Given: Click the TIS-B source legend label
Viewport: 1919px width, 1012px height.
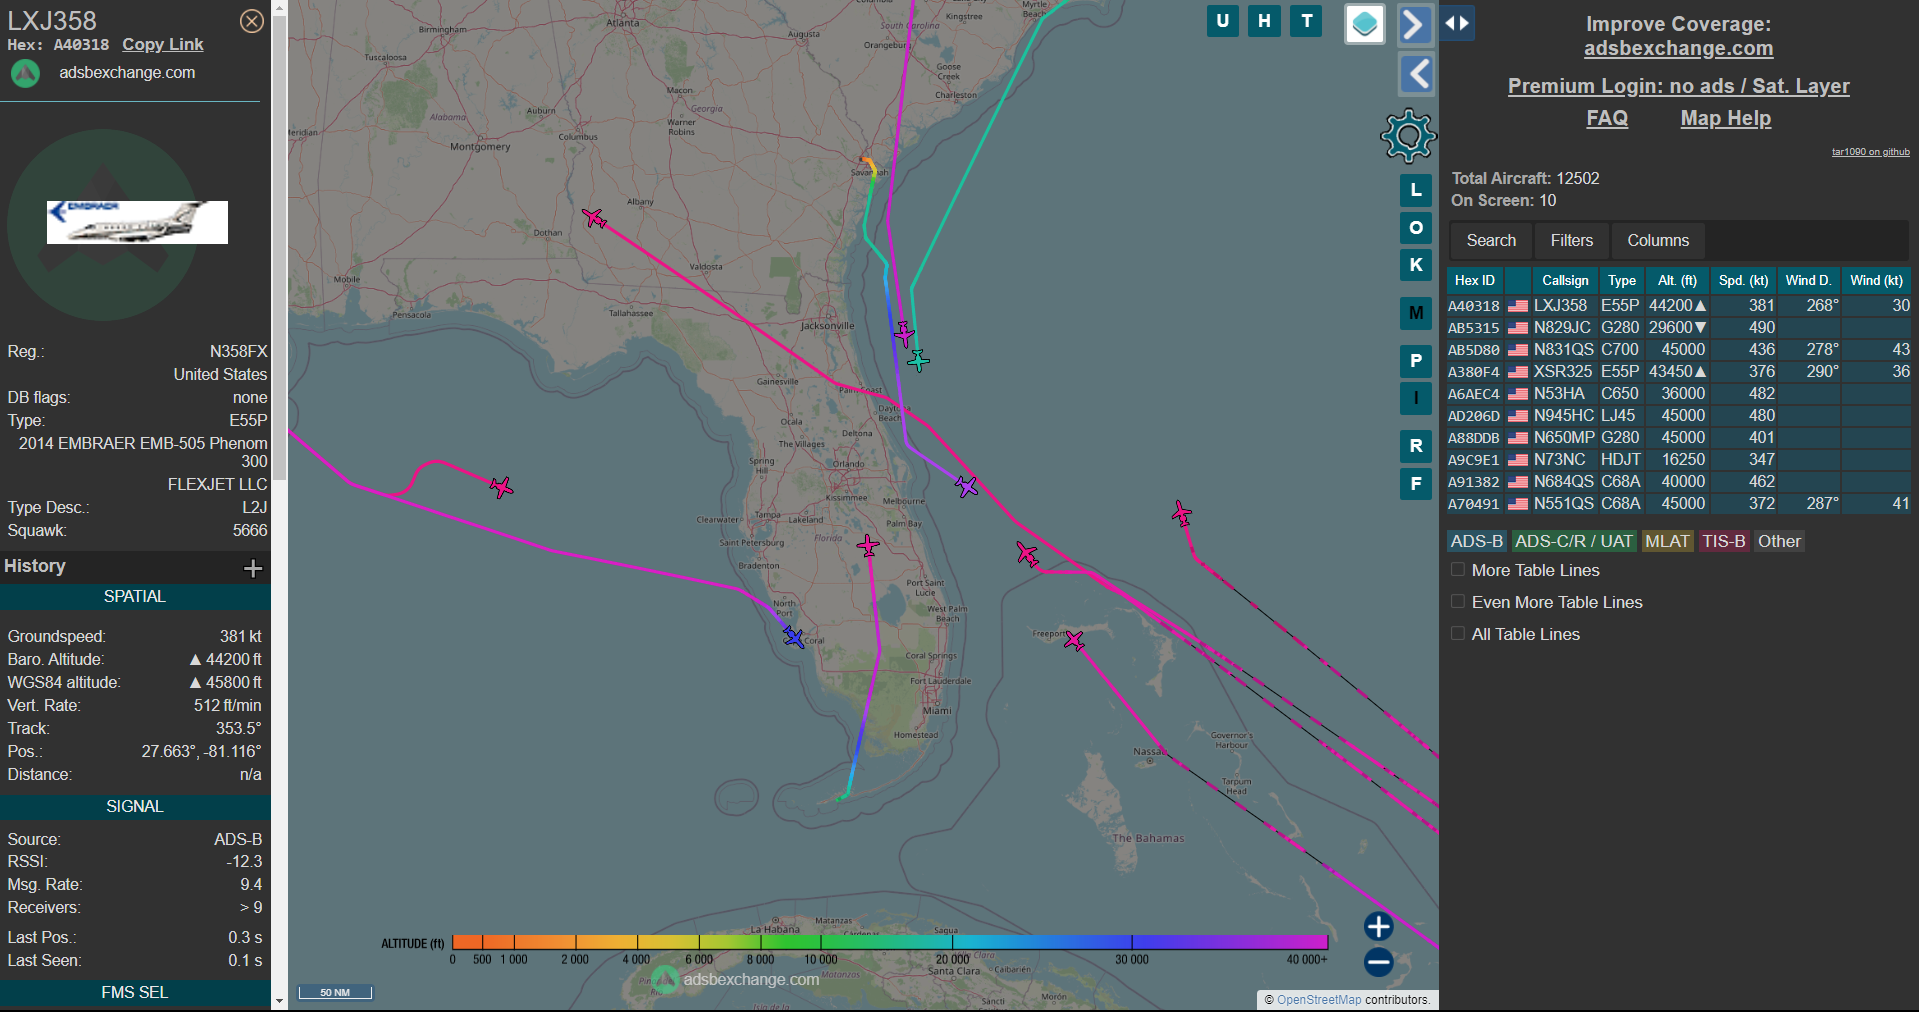Looking at the screenshot, I should coord(1723,541).
